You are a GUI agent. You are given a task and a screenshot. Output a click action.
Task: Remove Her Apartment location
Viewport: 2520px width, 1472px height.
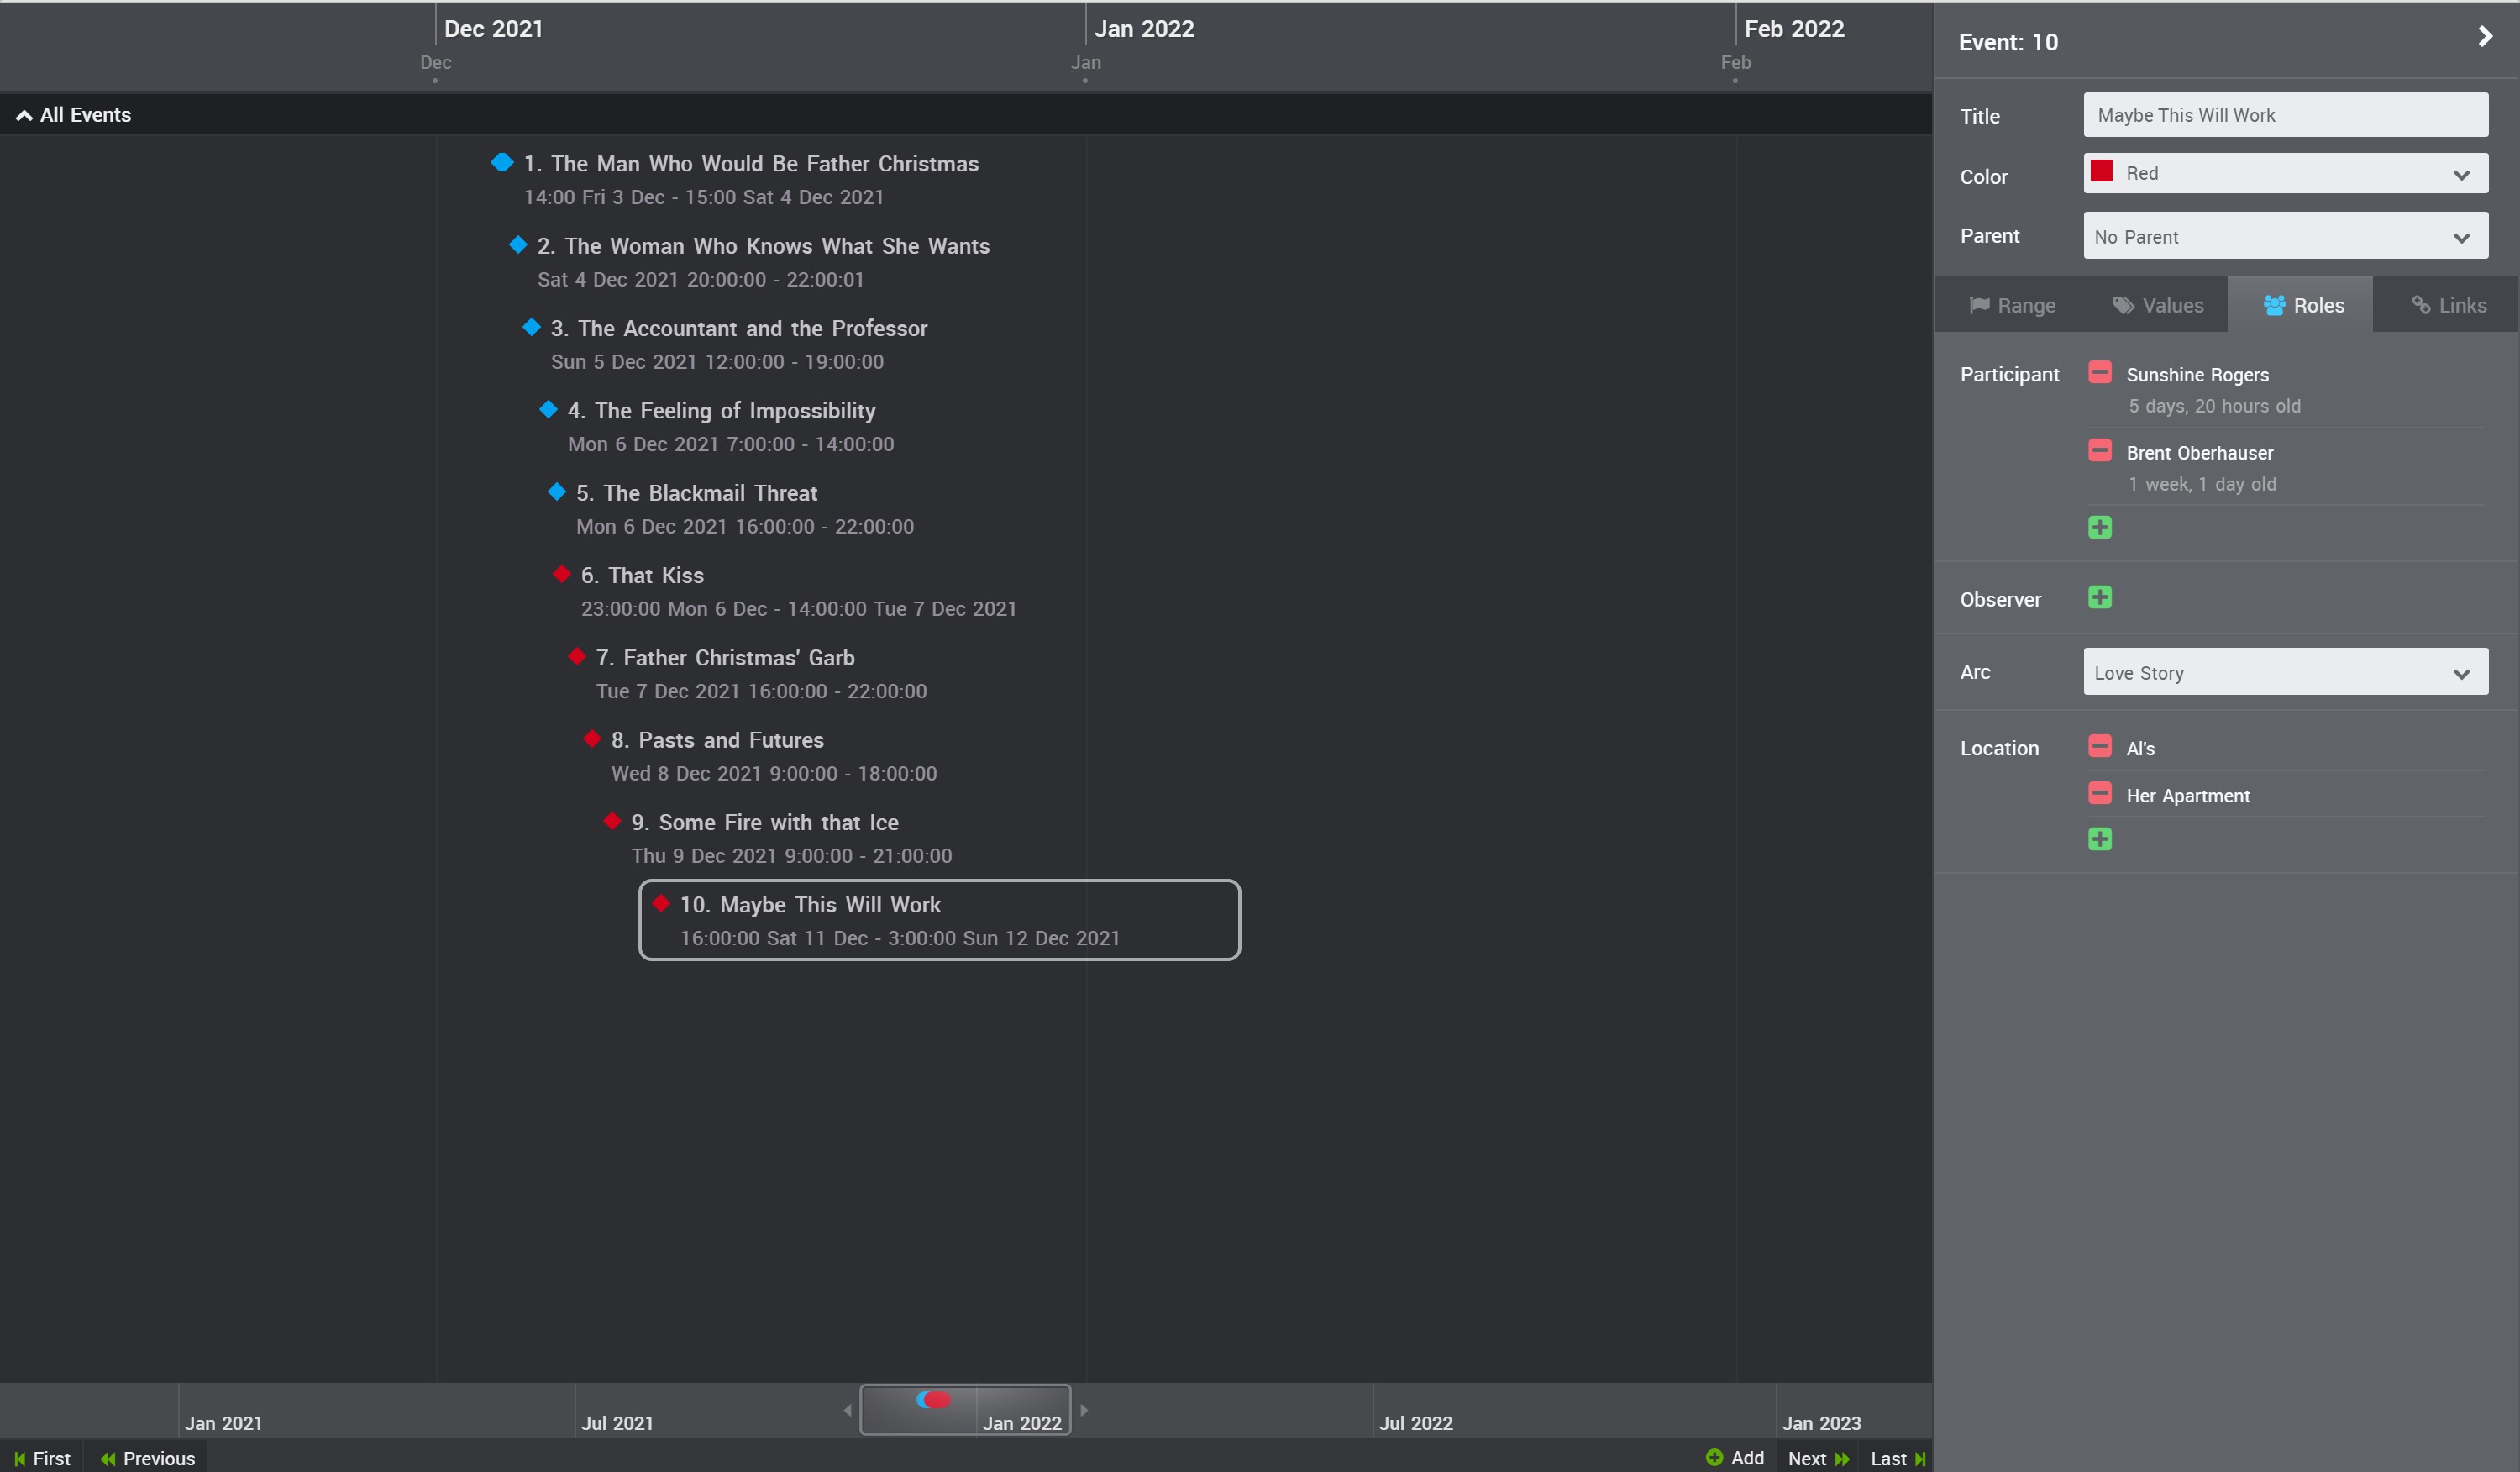pos(2100,793)
